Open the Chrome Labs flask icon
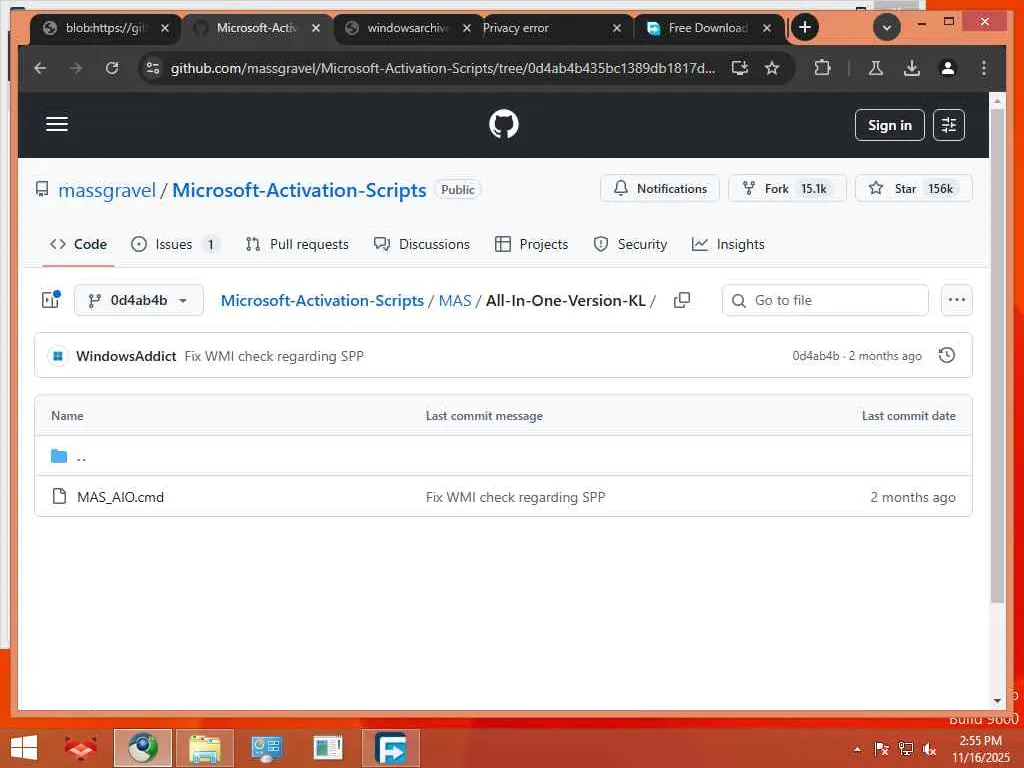The image size is (1024, 768). pyautogui.click(x=876, y=68)
